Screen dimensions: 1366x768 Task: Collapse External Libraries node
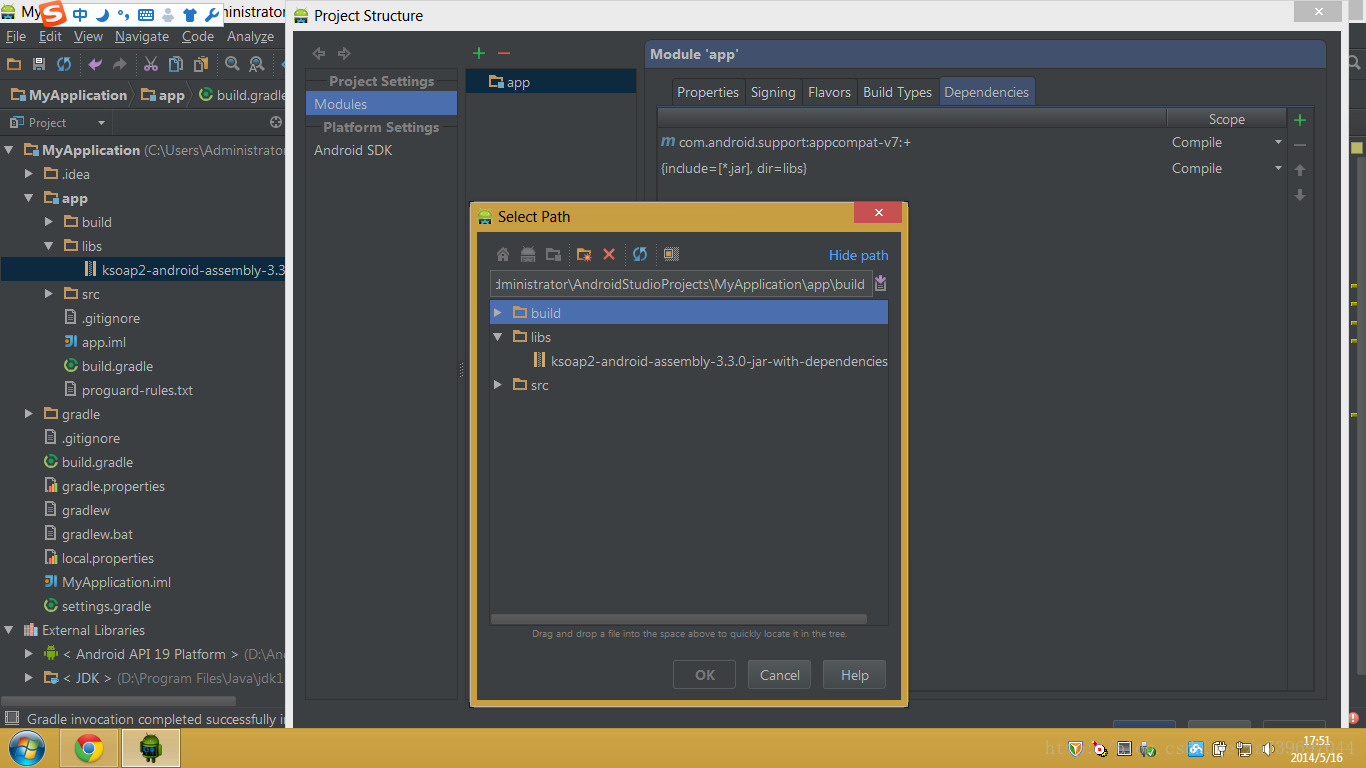[9, 630]
